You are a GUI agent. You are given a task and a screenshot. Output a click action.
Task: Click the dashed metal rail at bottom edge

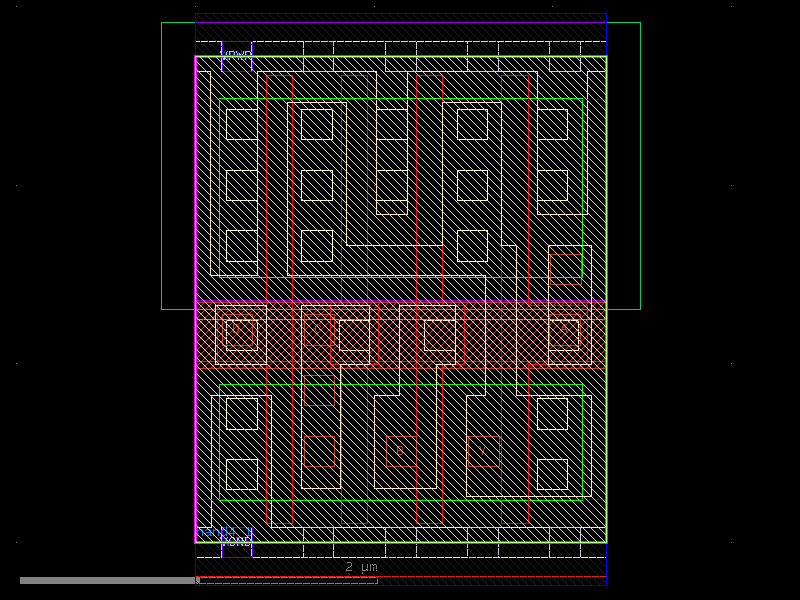pos(400,550)
